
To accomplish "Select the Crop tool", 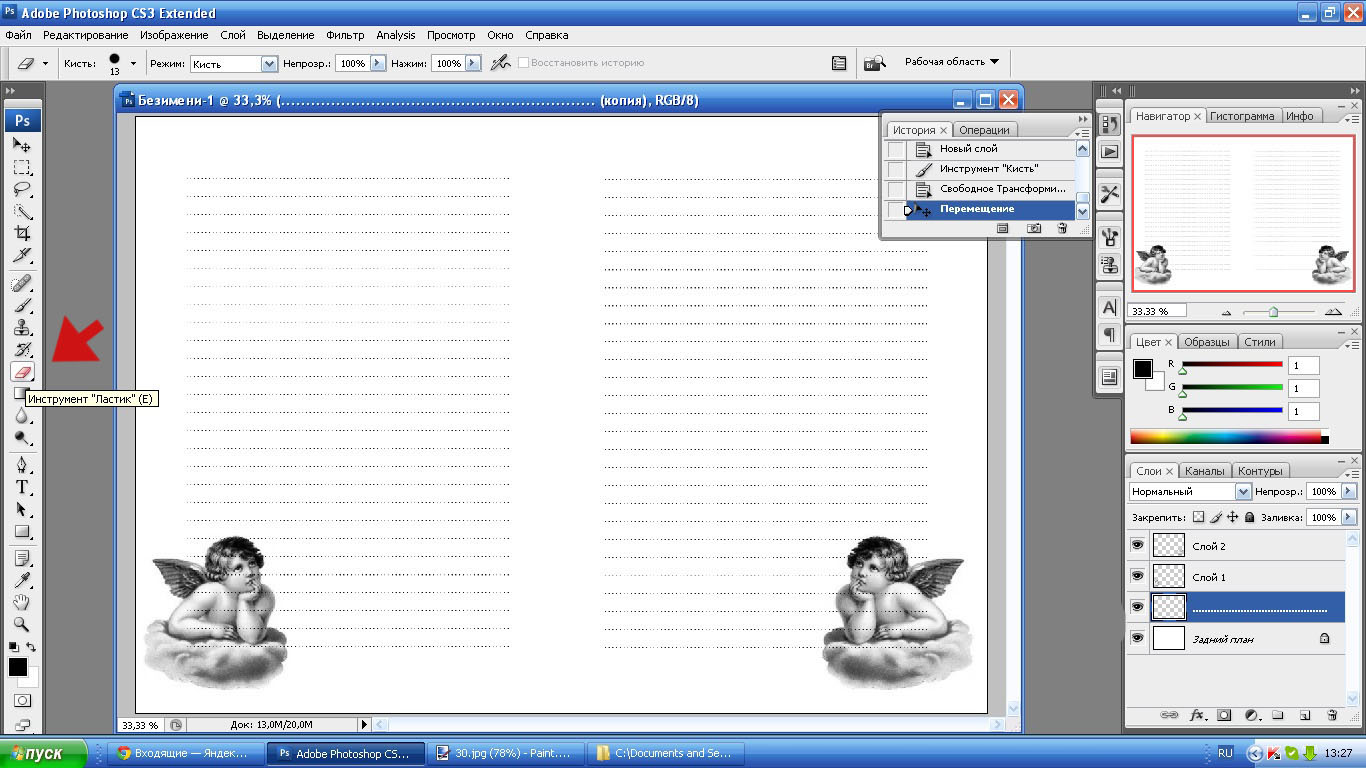I will (x=22, y=233).
